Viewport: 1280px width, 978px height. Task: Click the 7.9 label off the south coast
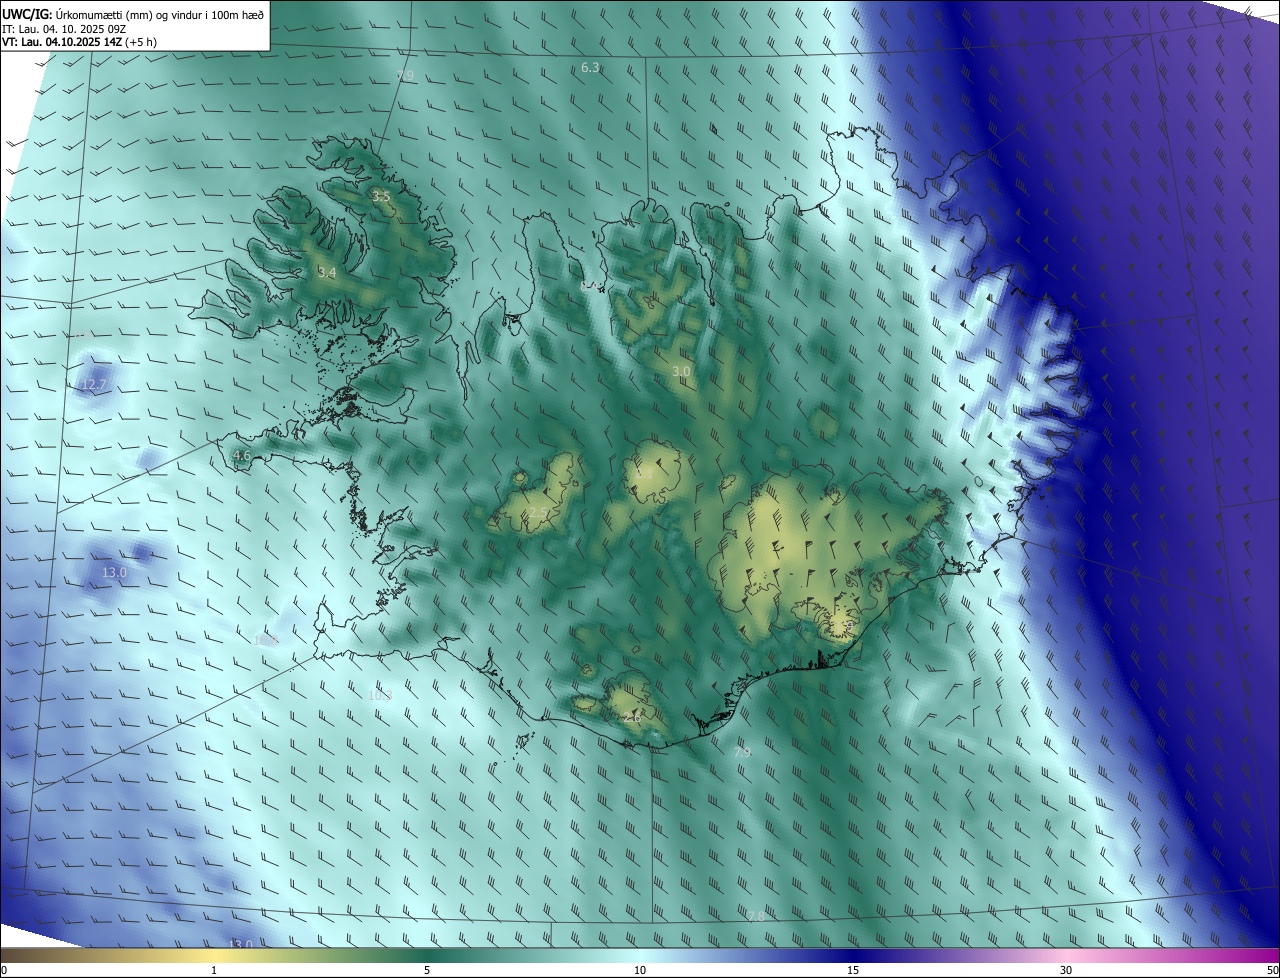742,752
